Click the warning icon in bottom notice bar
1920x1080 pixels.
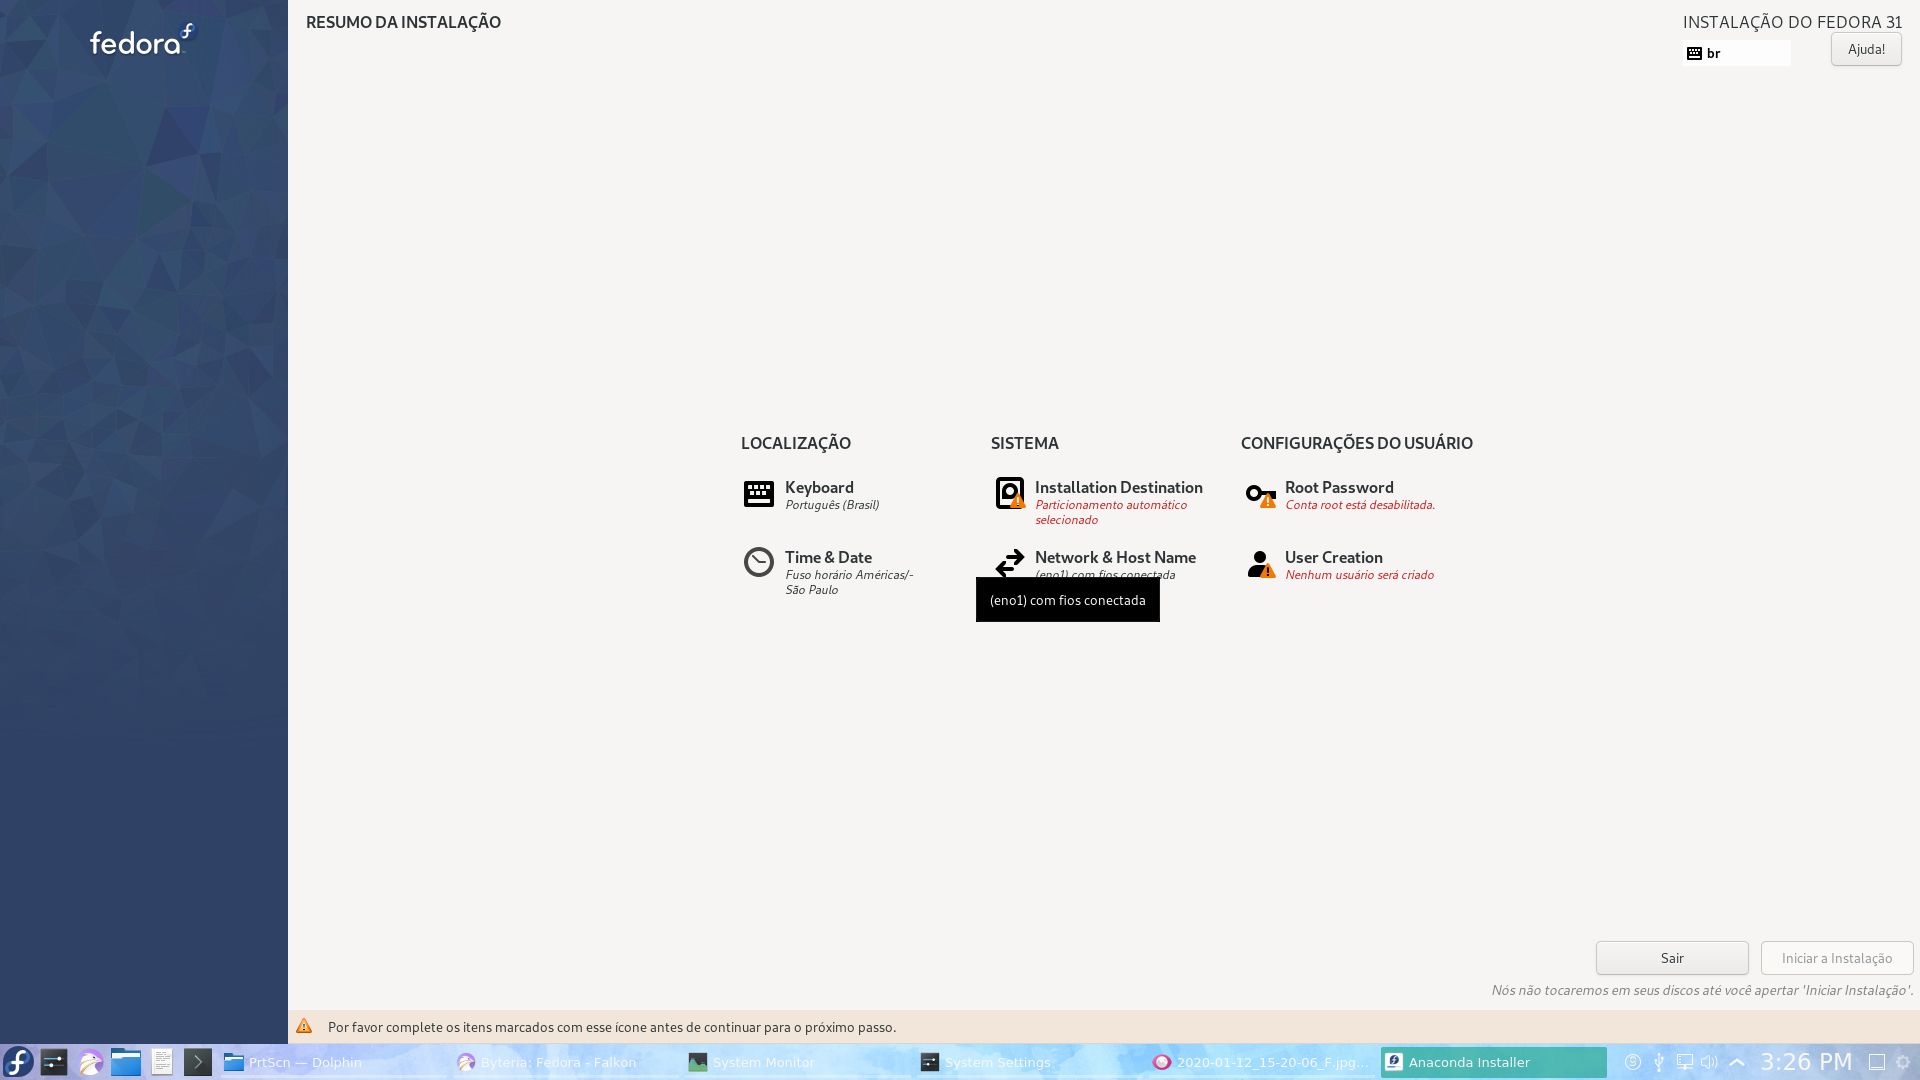click(304, 1026)
